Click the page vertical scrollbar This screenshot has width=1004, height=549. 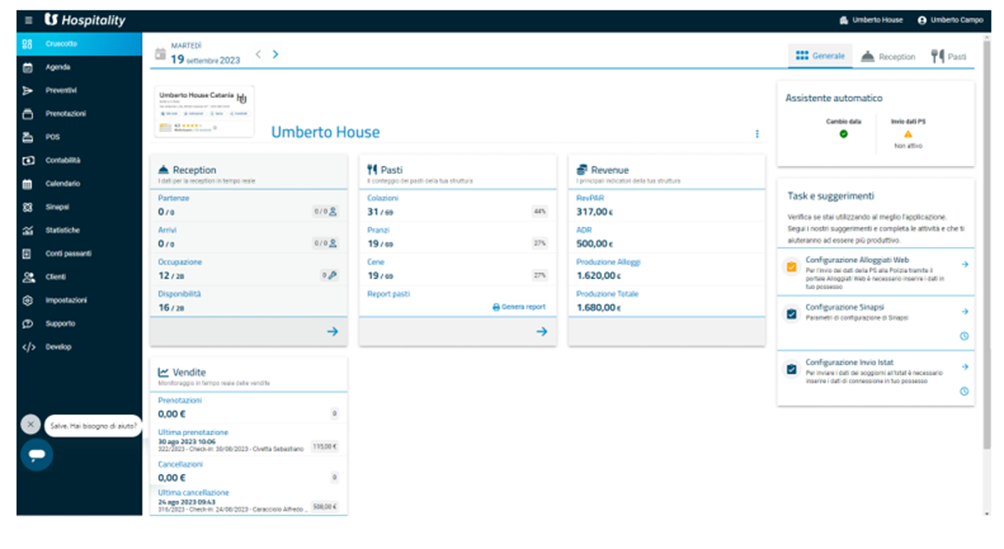(987, 243)
